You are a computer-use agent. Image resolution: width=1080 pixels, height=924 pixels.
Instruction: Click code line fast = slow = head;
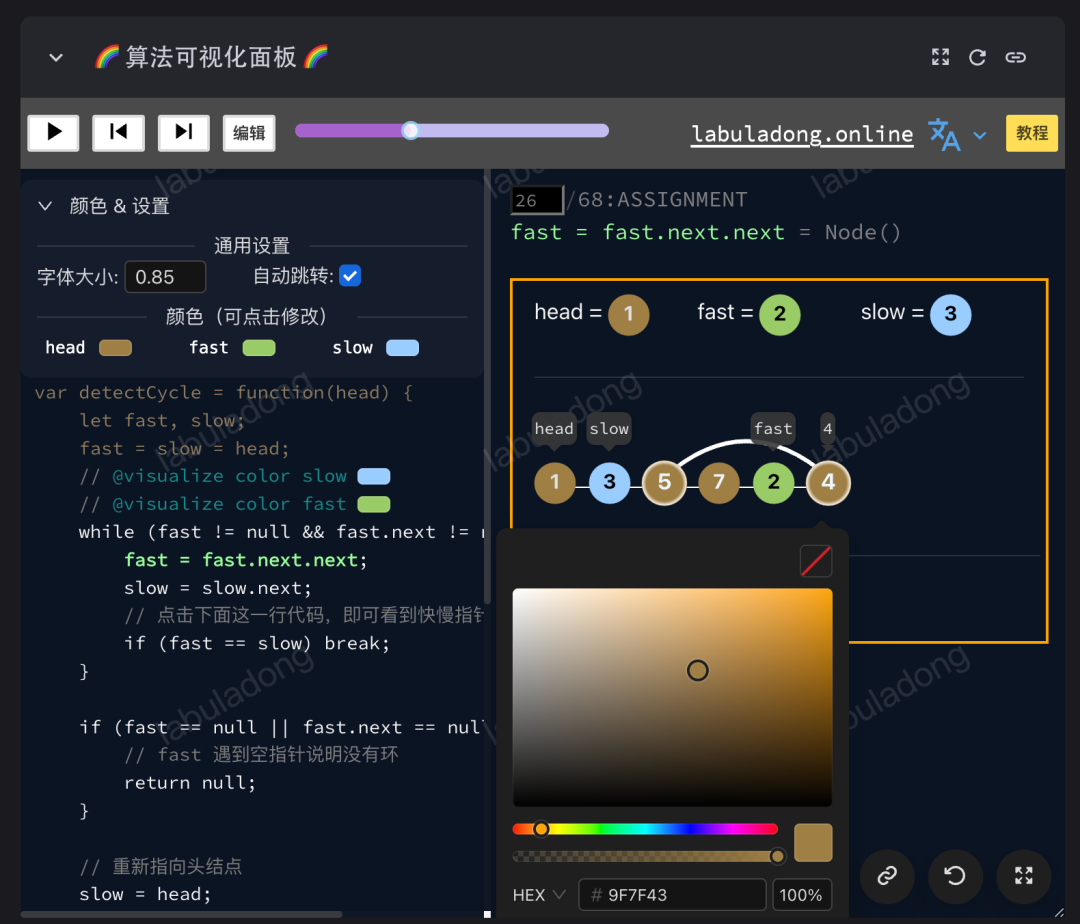pos(184,449)
